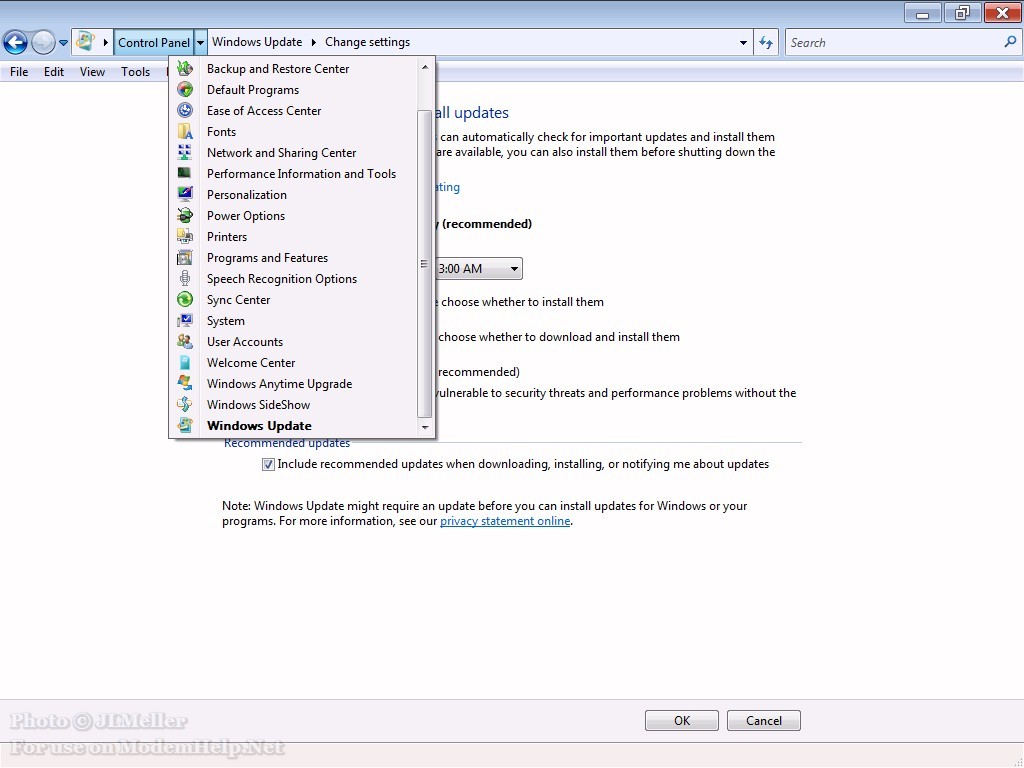The height and width of the screenshot is (768, 1024).
Task: Click the Network and Sharing Center icon
Action: pos(185,152)
